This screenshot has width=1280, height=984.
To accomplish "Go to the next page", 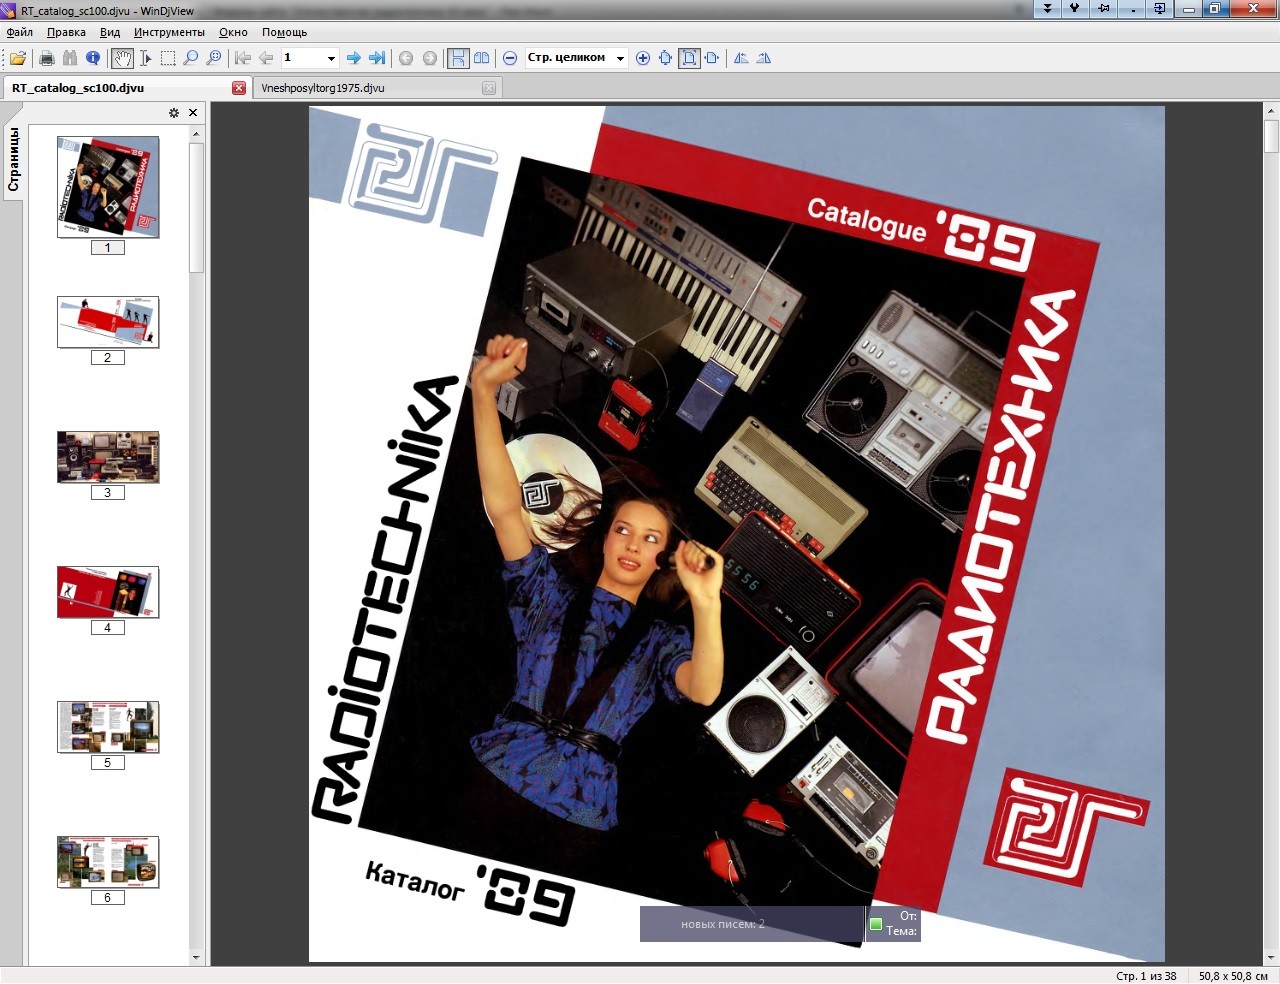I will point(353,58).
